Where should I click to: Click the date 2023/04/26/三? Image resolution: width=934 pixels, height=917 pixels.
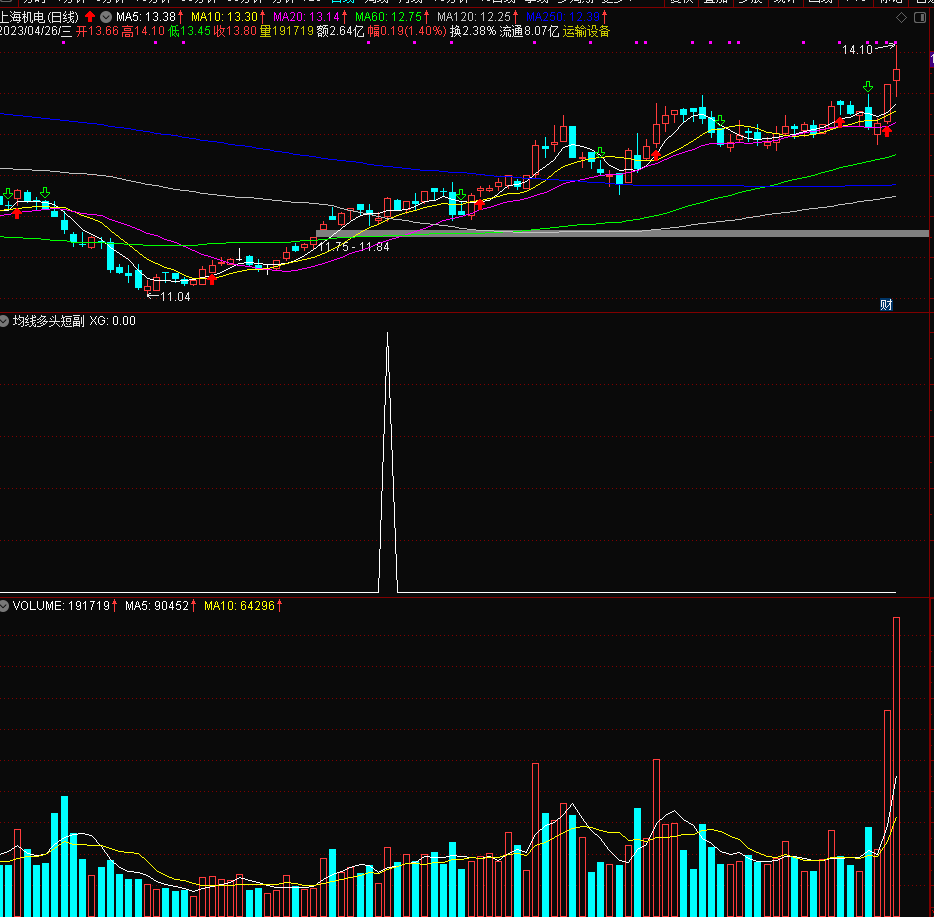coord(36,31)
